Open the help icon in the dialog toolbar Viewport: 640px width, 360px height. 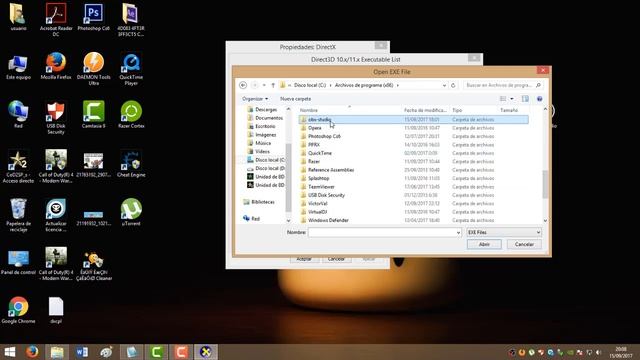point(540,99)
